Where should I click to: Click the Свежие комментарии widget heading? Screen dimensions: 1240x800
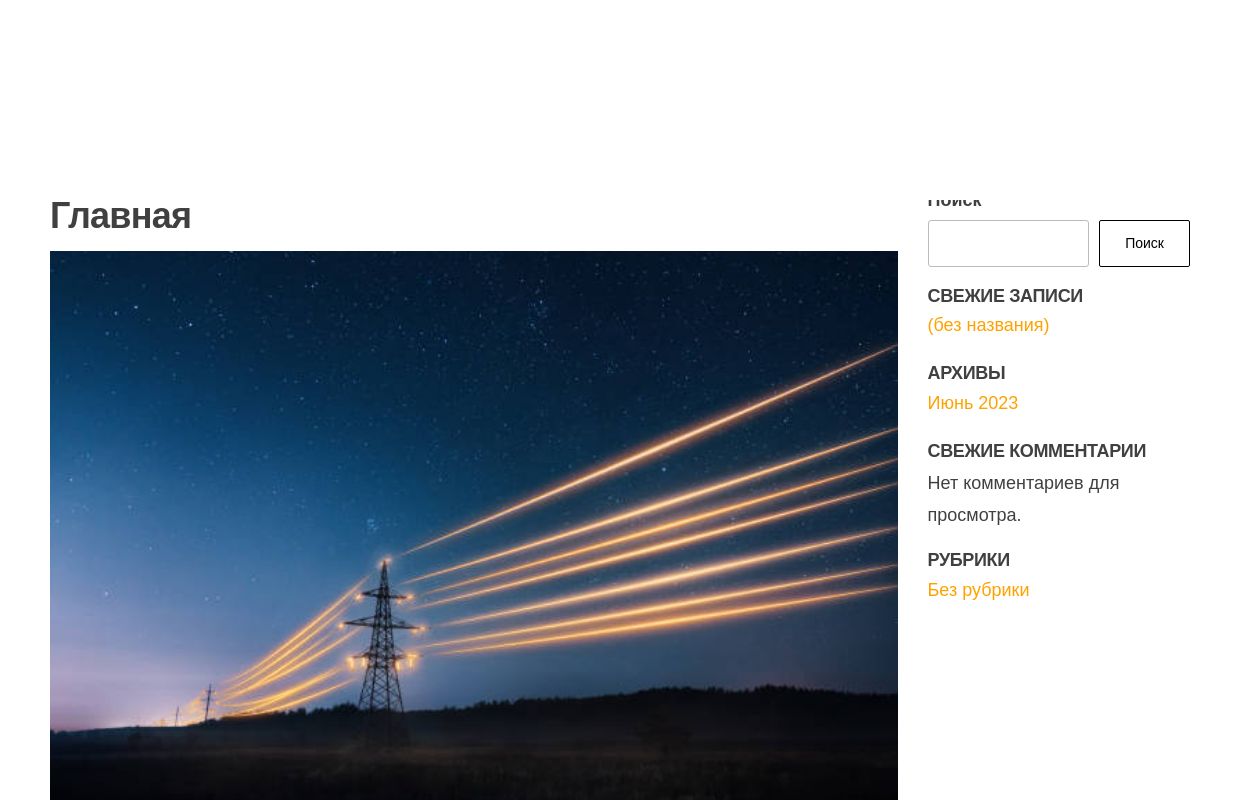[1036, 451]
